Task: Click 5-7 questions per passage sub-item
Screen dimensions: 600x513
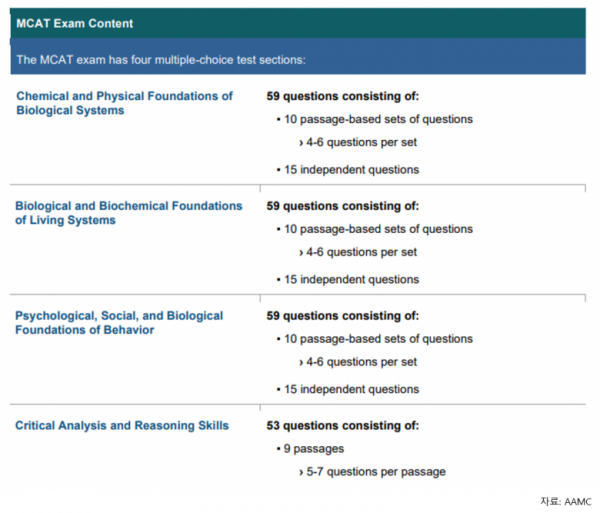Action: point(372,472)
